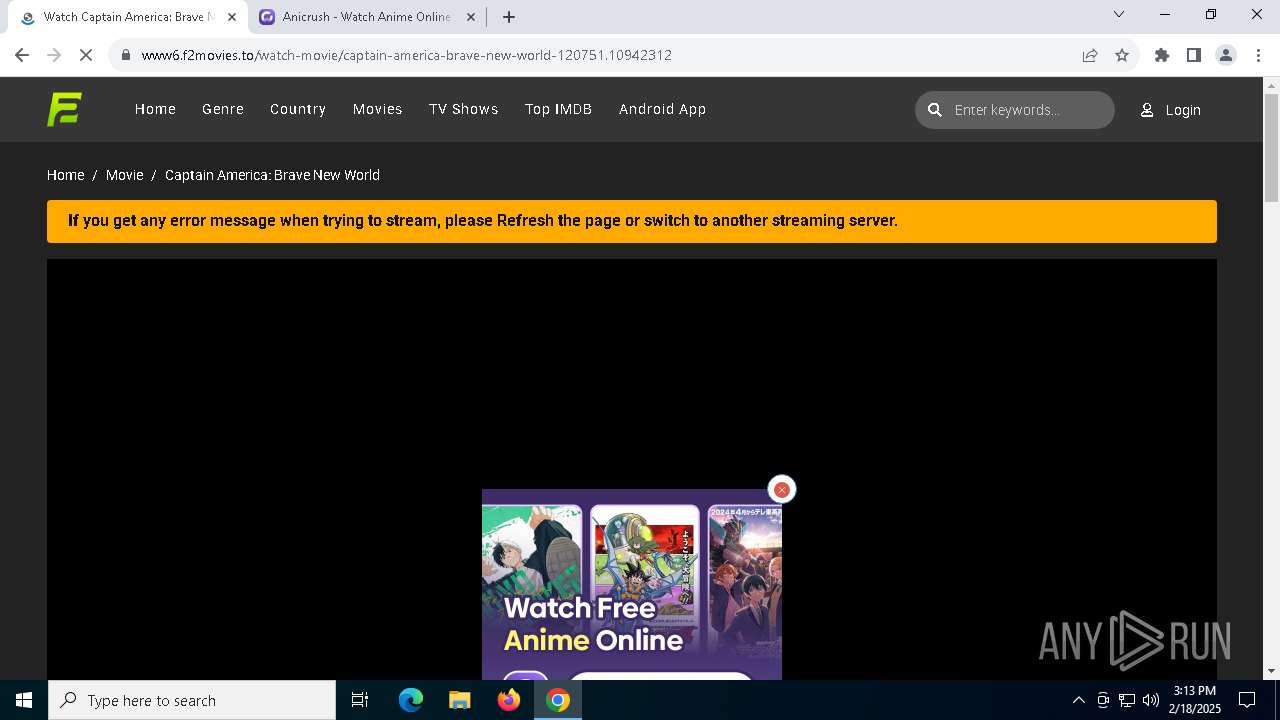Go to the Movies section
Screen dimensions: 1280x720
[378, 109]
